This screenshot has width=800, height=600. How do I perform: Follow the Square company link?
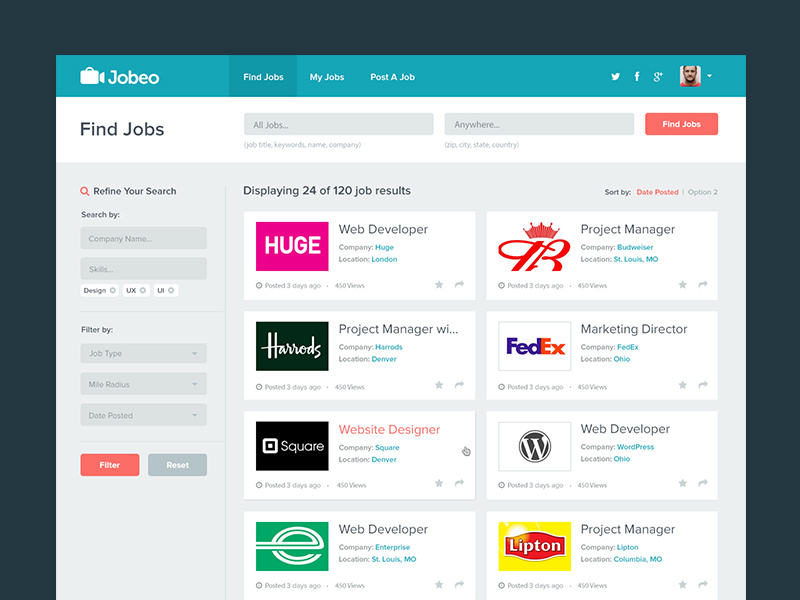[387, 447]
